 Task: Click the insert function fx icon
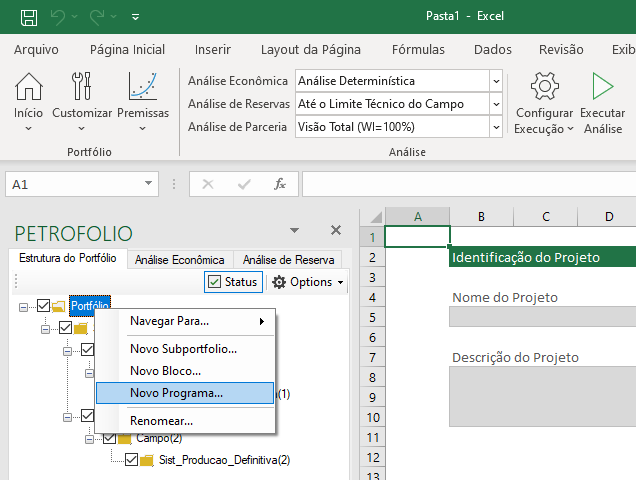pyautogui.click(x=281, y=184)
